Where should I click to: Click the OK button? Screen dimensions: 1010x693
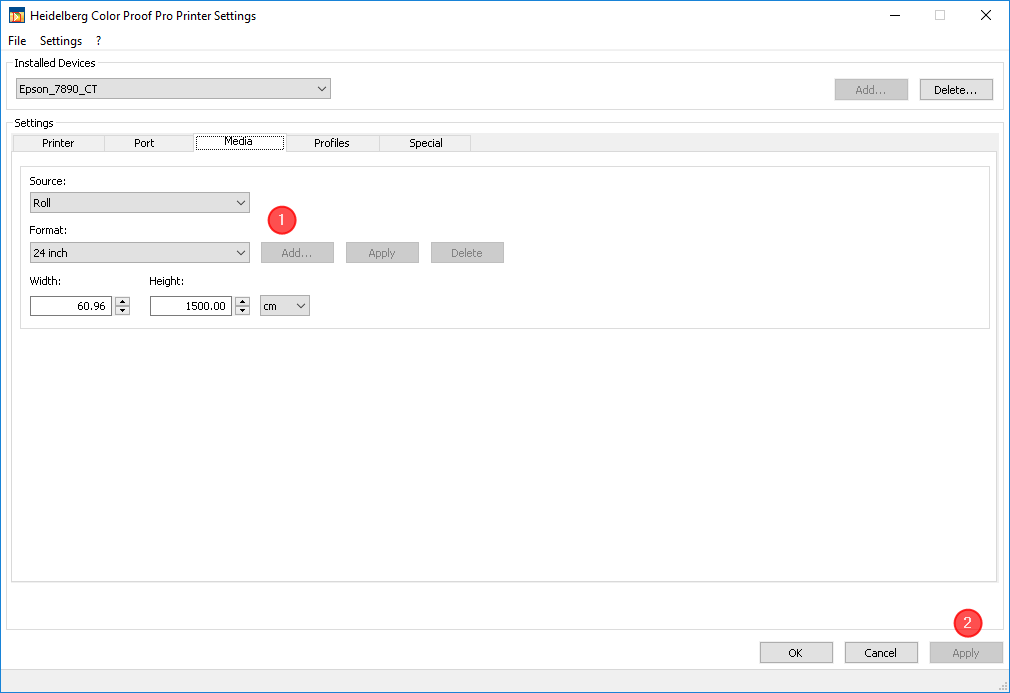pyautogui.click(x=796, y=652)
